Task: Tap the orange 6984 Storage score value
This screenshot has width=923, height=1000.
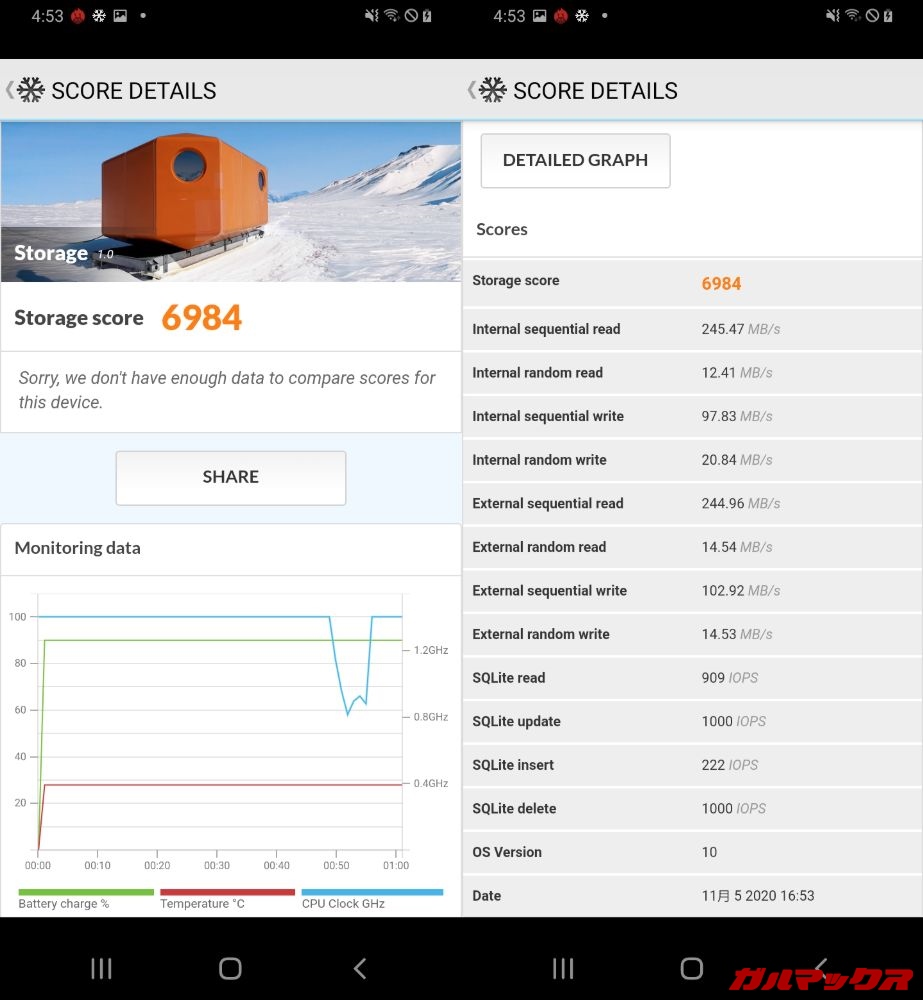Action: [201, 318]
